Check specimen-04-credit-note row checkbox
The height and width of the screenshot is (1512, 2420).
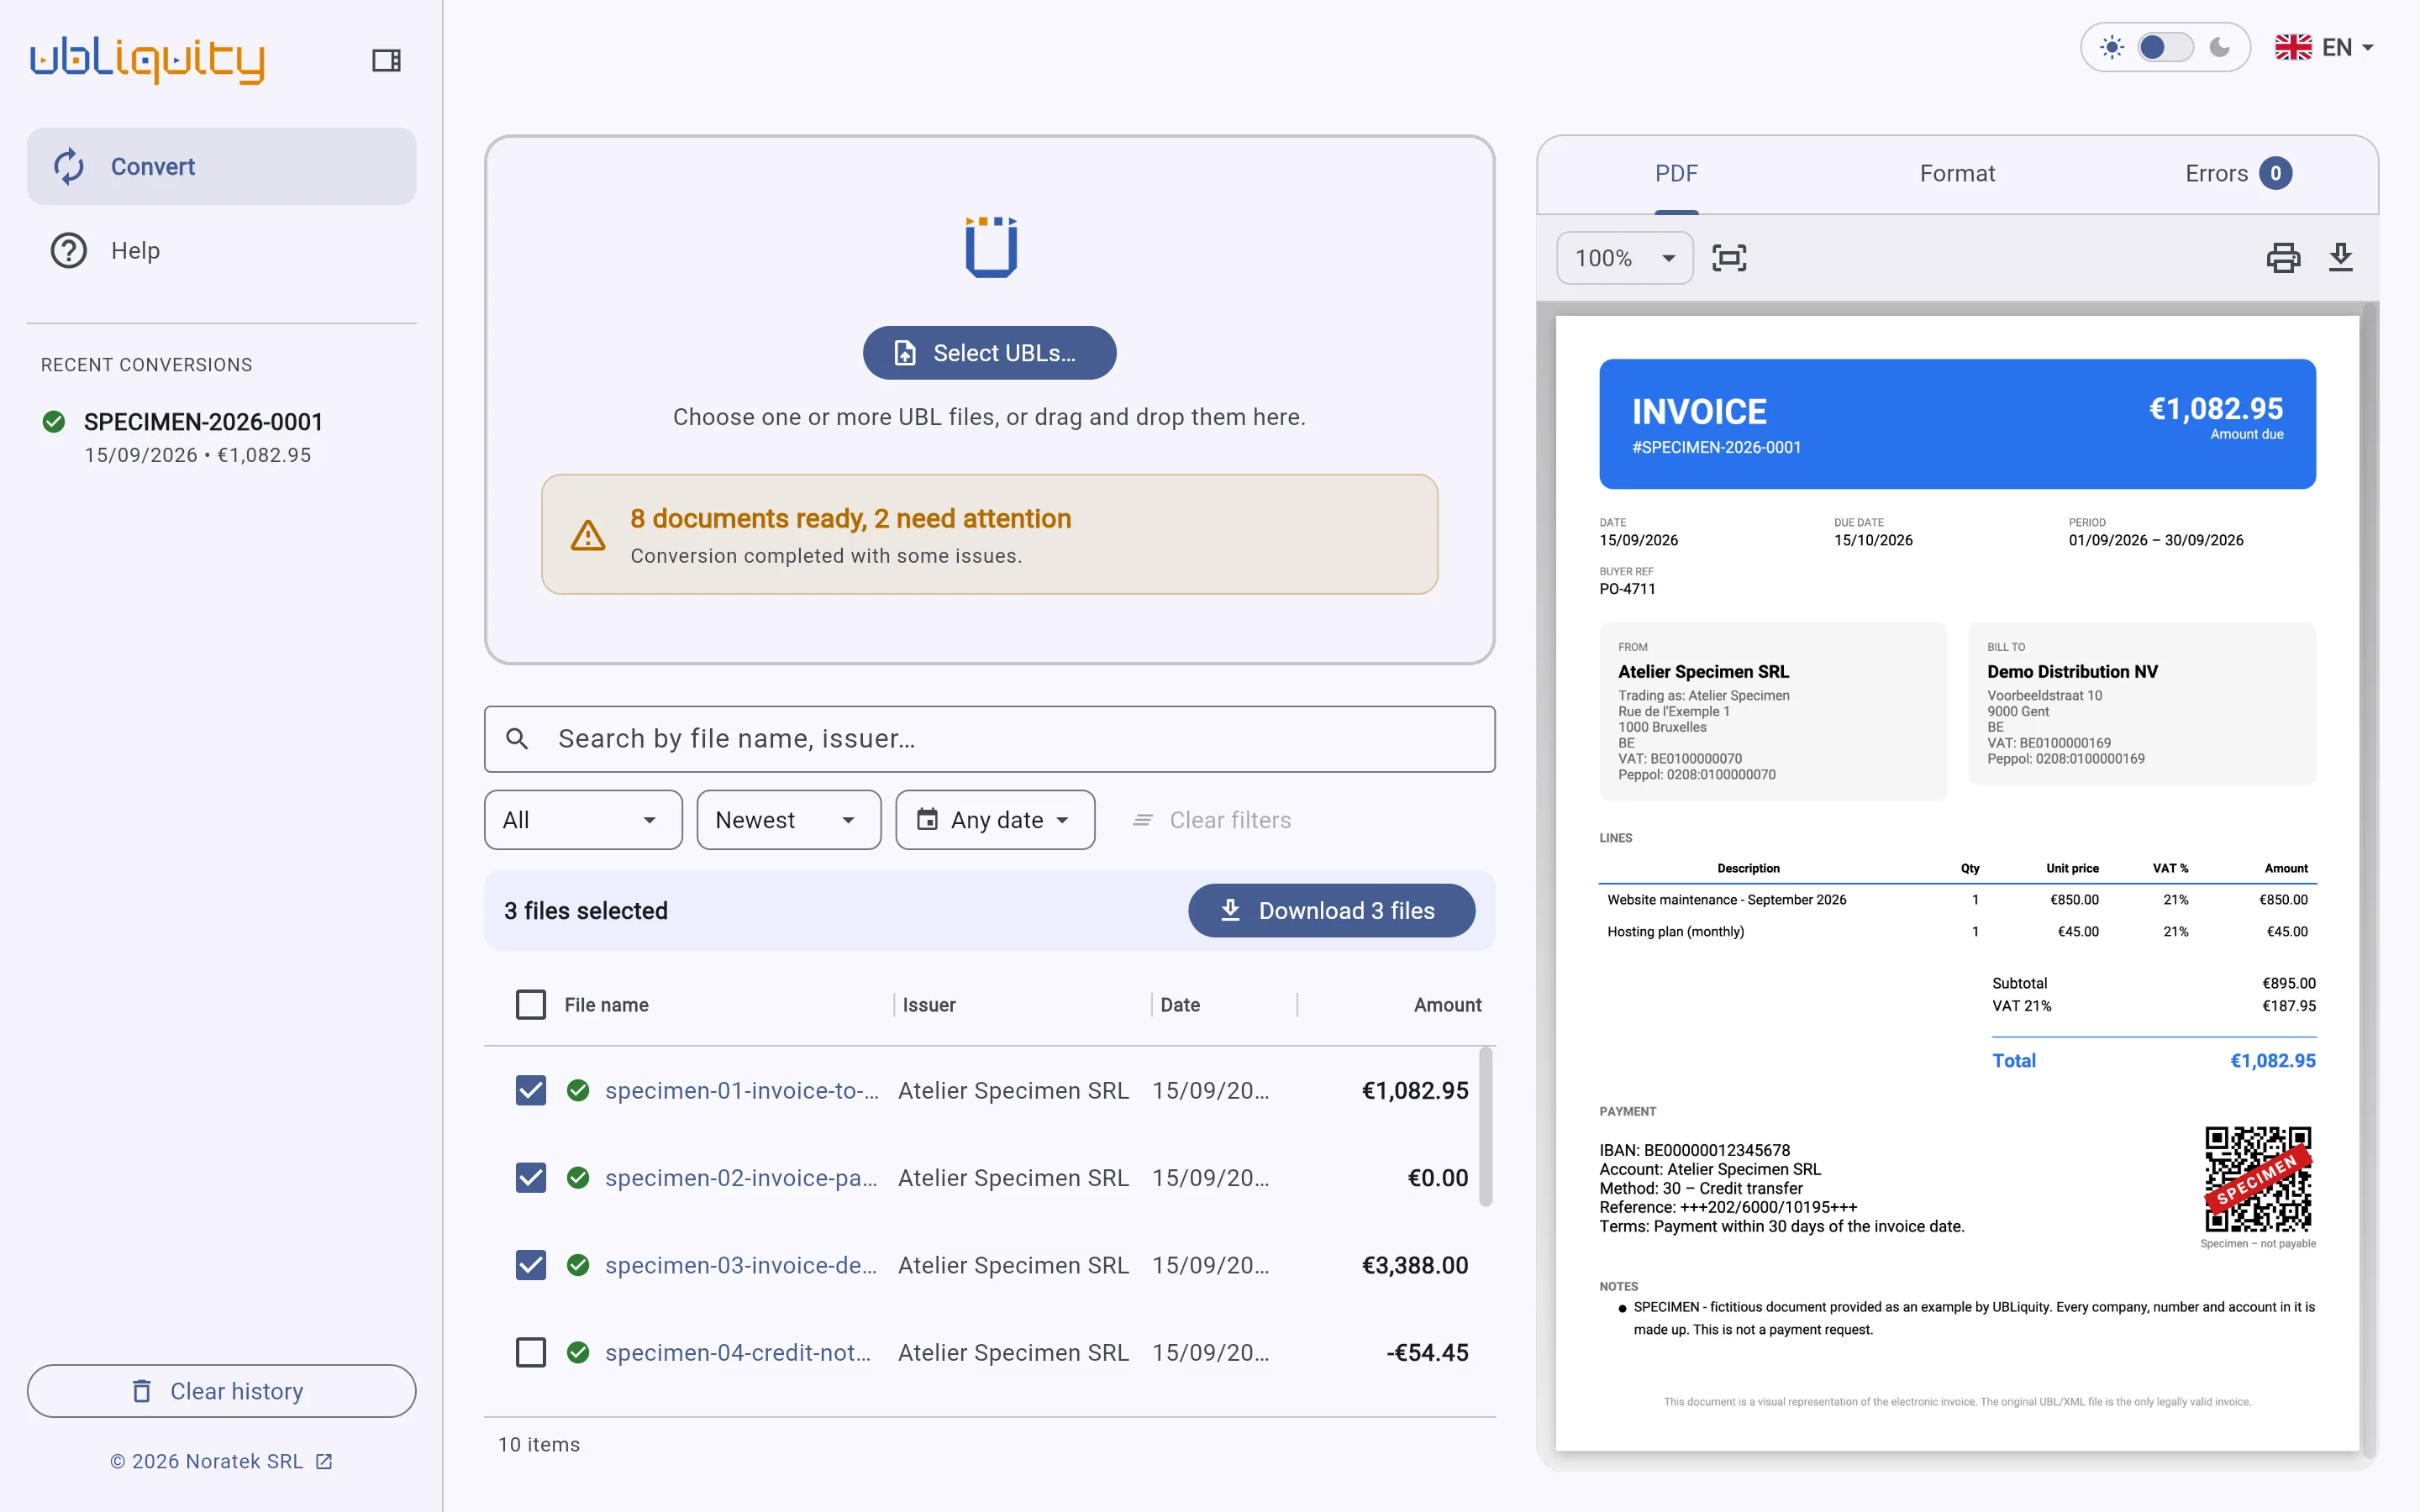(531, 1352)
